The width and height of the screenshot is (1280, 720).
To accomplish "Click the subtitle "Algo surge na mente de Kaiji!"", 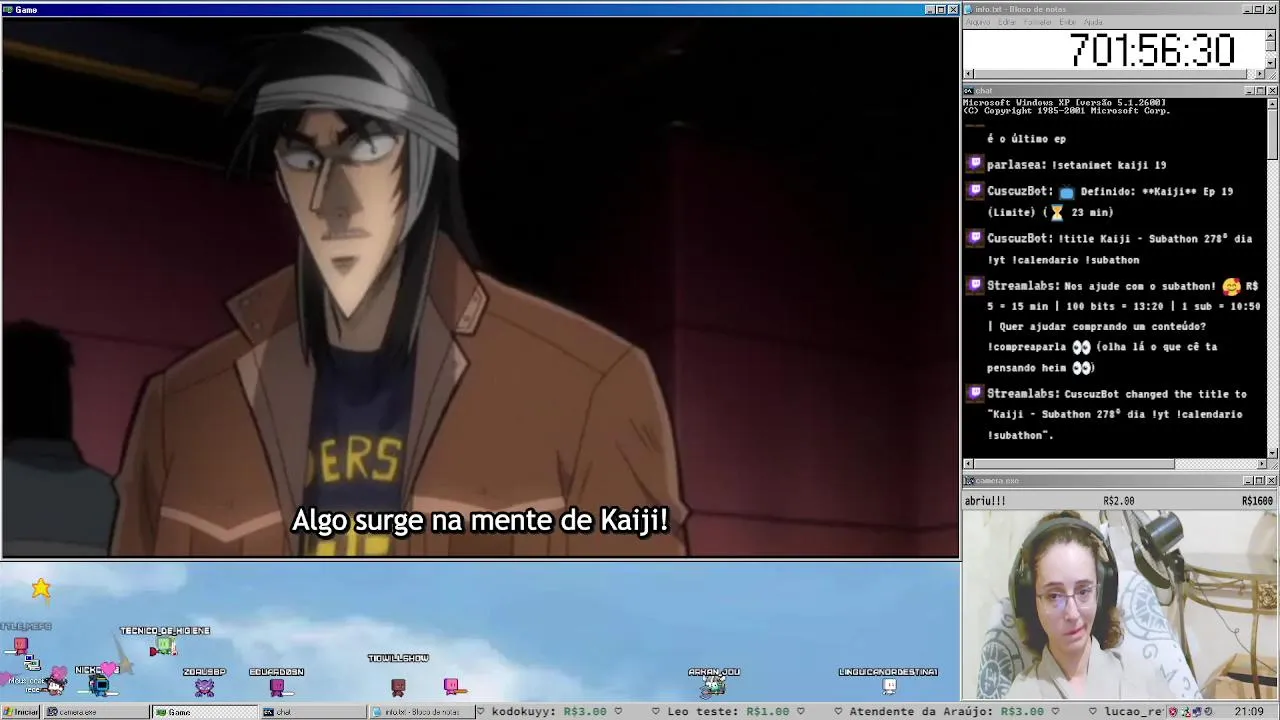I will coord(479,521).
